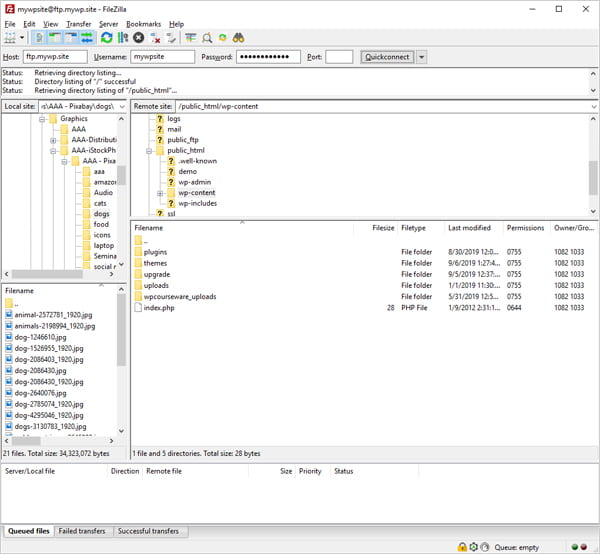Toggle processing of the transfer queue
The width and height of the screenshot is (600, 554).
(122, 37)
